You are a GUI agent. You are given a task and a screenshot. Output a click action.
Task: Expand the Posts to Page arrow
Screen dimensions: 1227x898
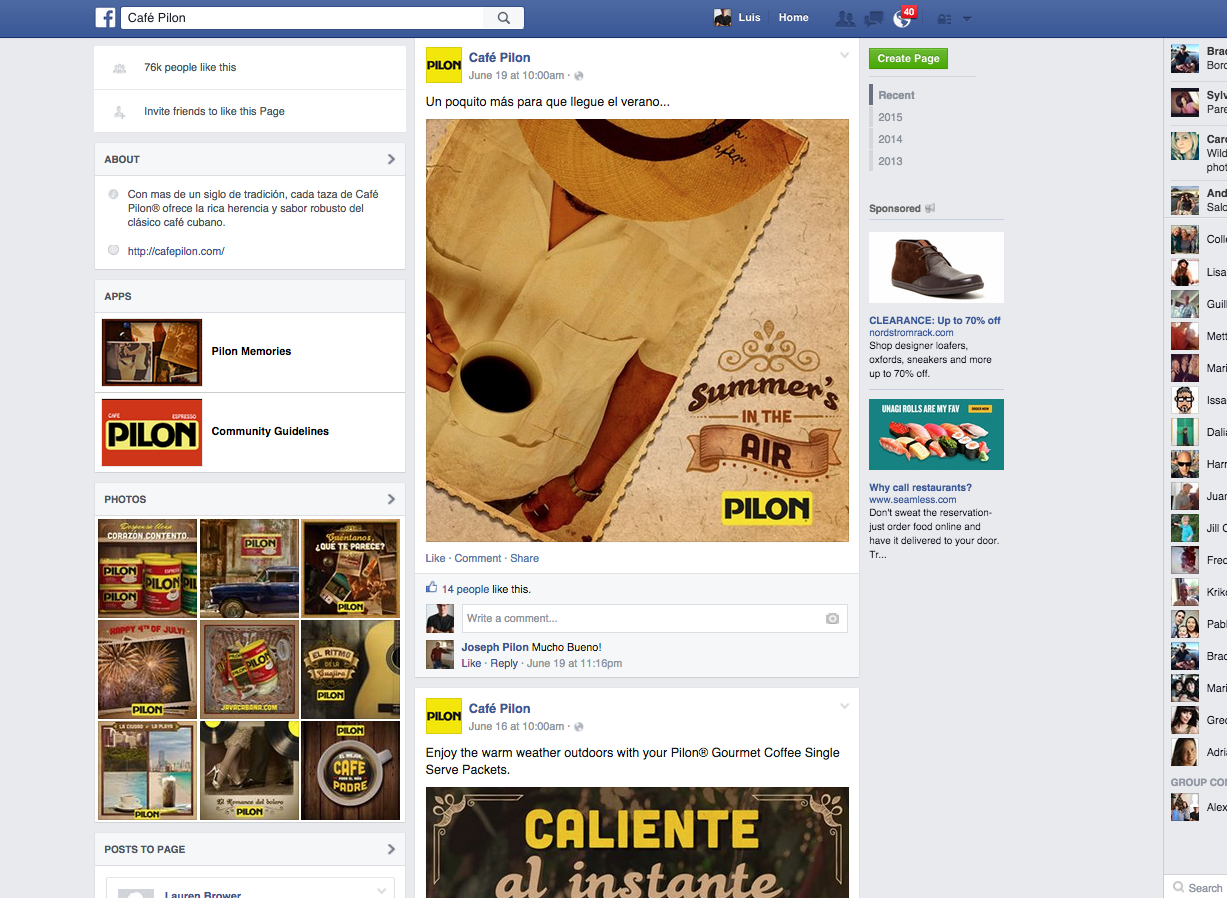(391, 849)
